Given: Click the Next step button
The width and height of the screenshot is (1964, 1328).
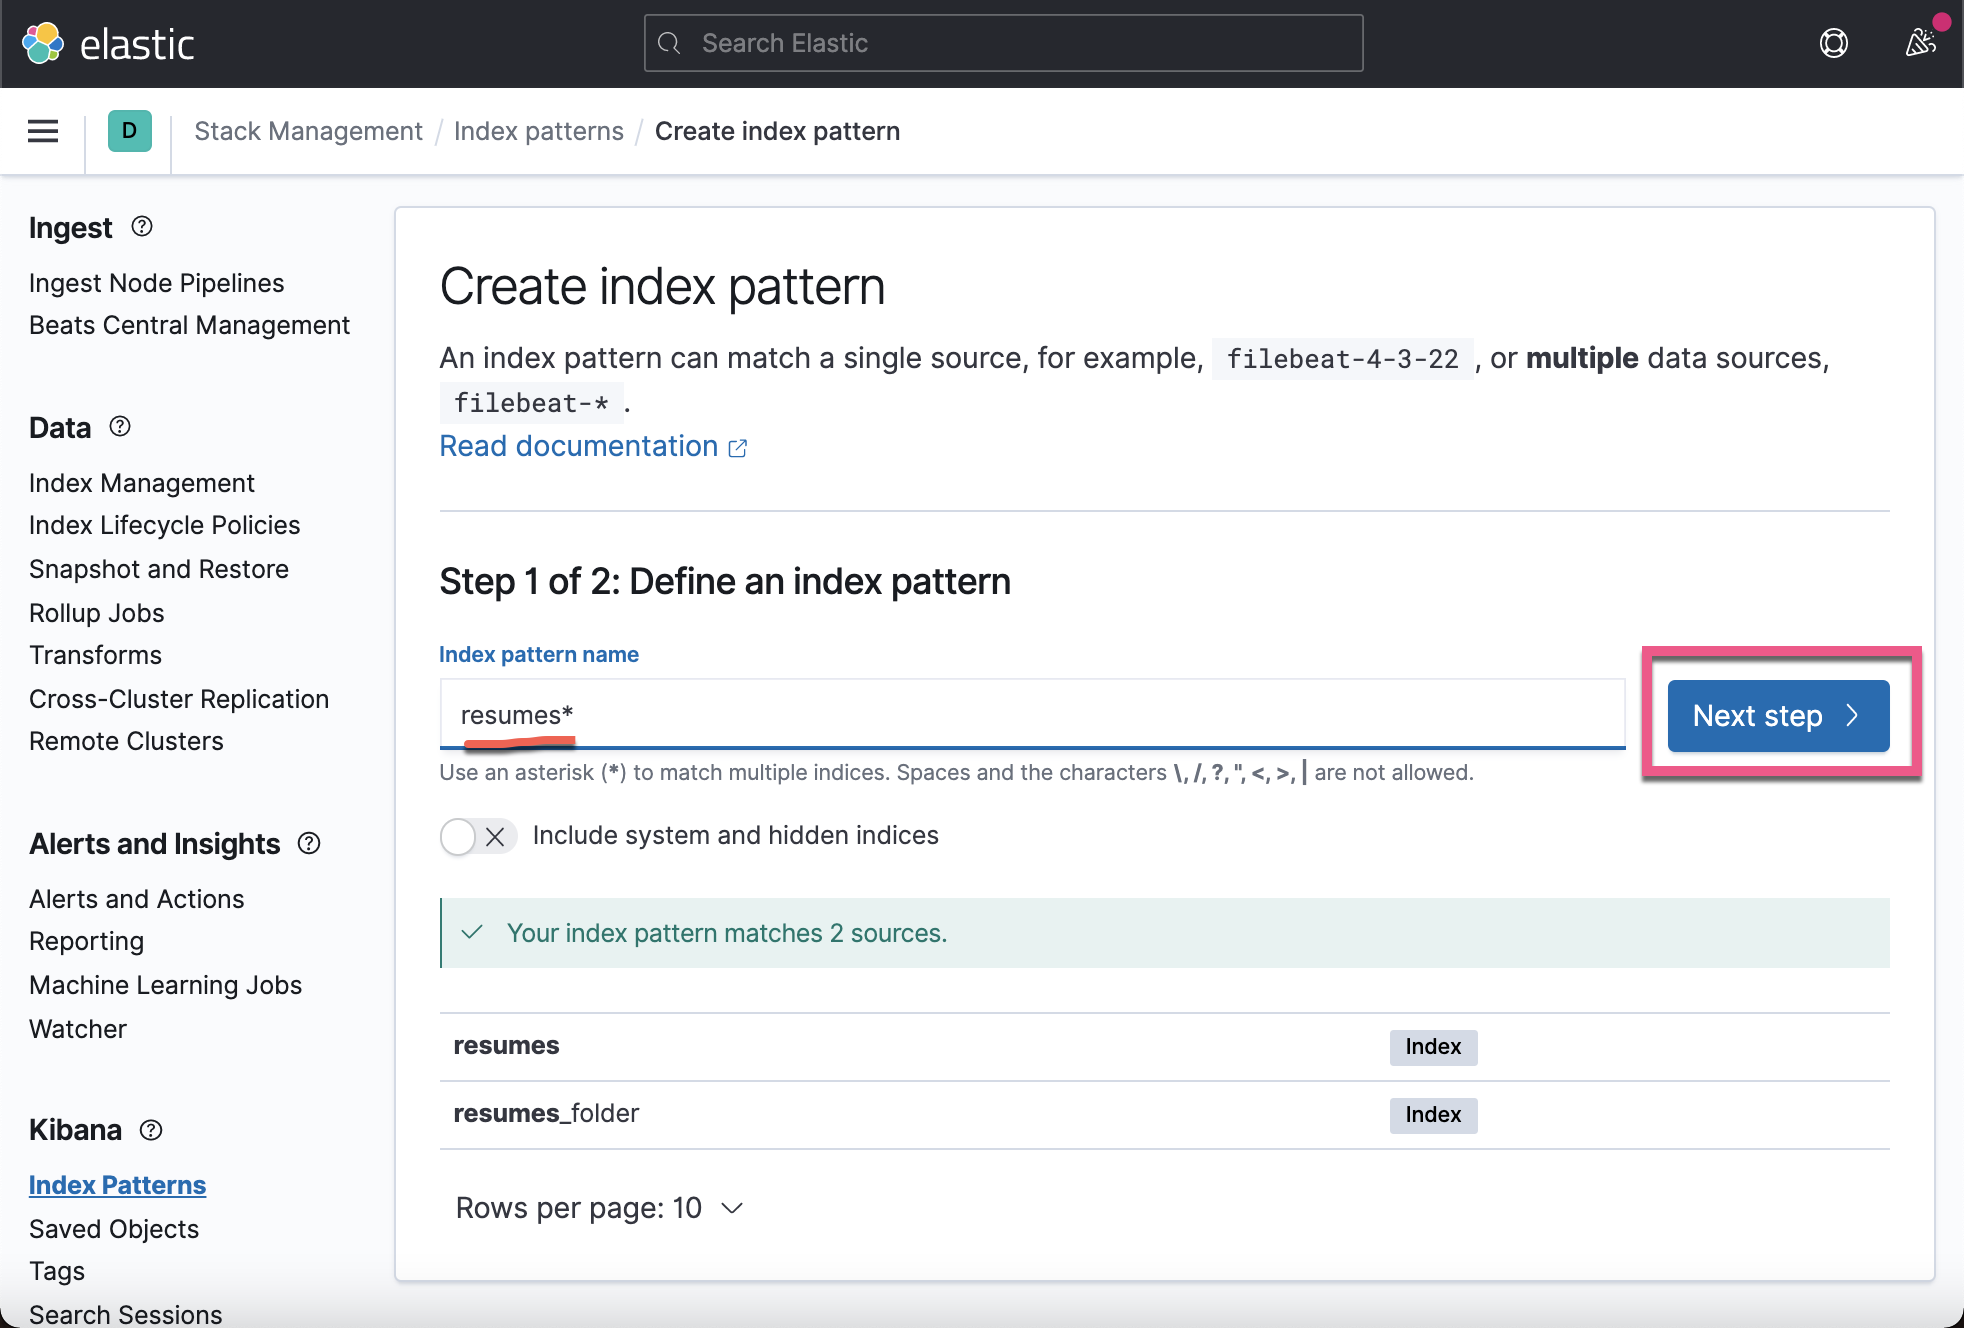Looking at the screenshot, I should click(x=1777, y=716).
